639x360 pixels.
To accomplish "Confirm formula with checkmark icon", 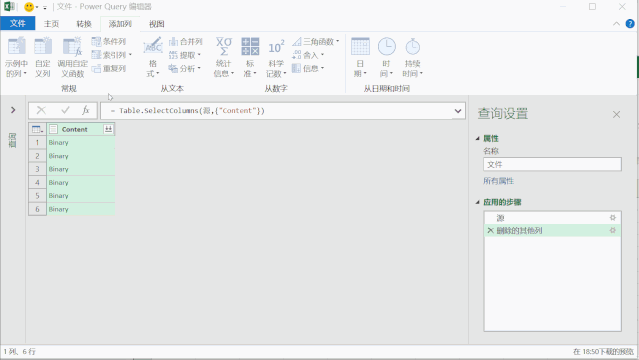I will pos(65,110).
